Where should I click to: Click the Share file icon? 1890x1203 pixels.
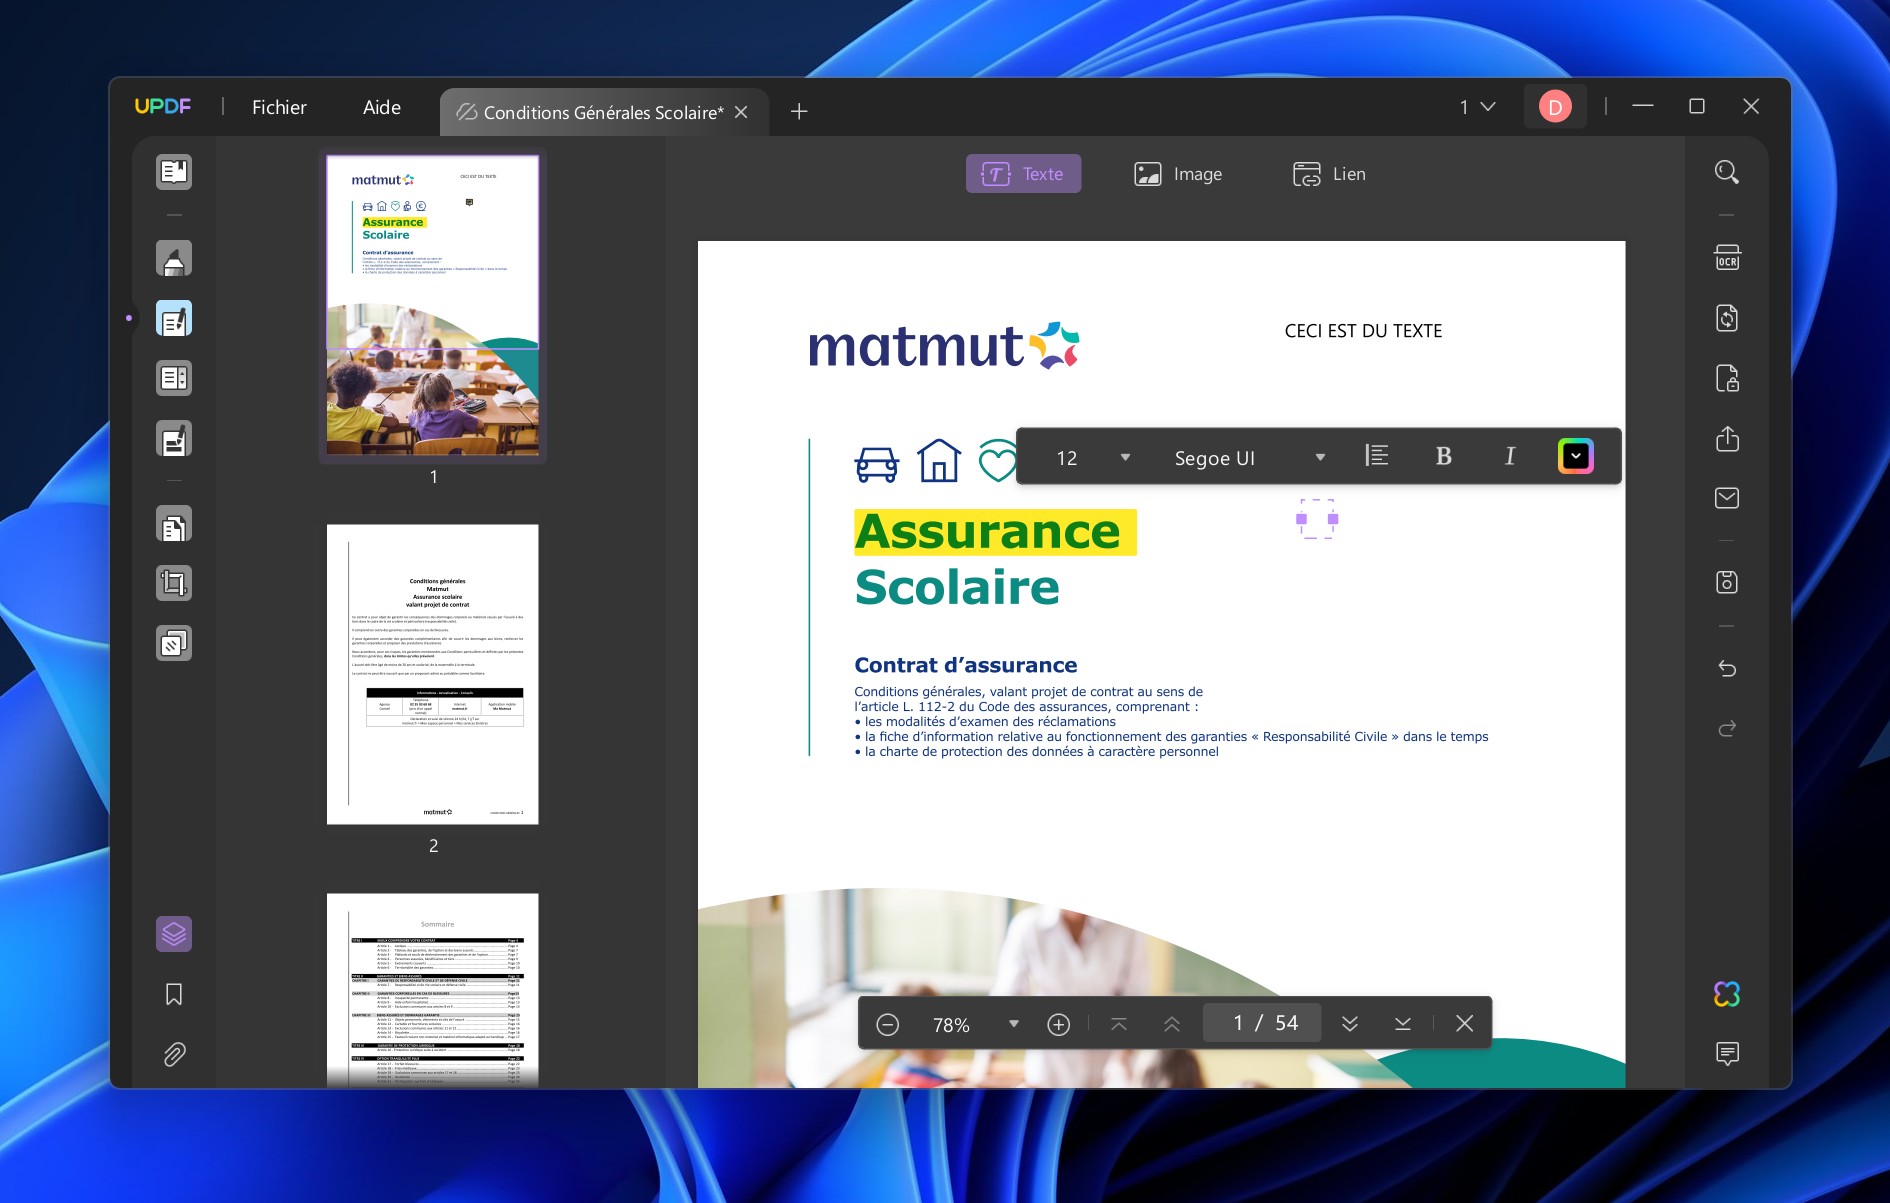tap(1727, 439)
